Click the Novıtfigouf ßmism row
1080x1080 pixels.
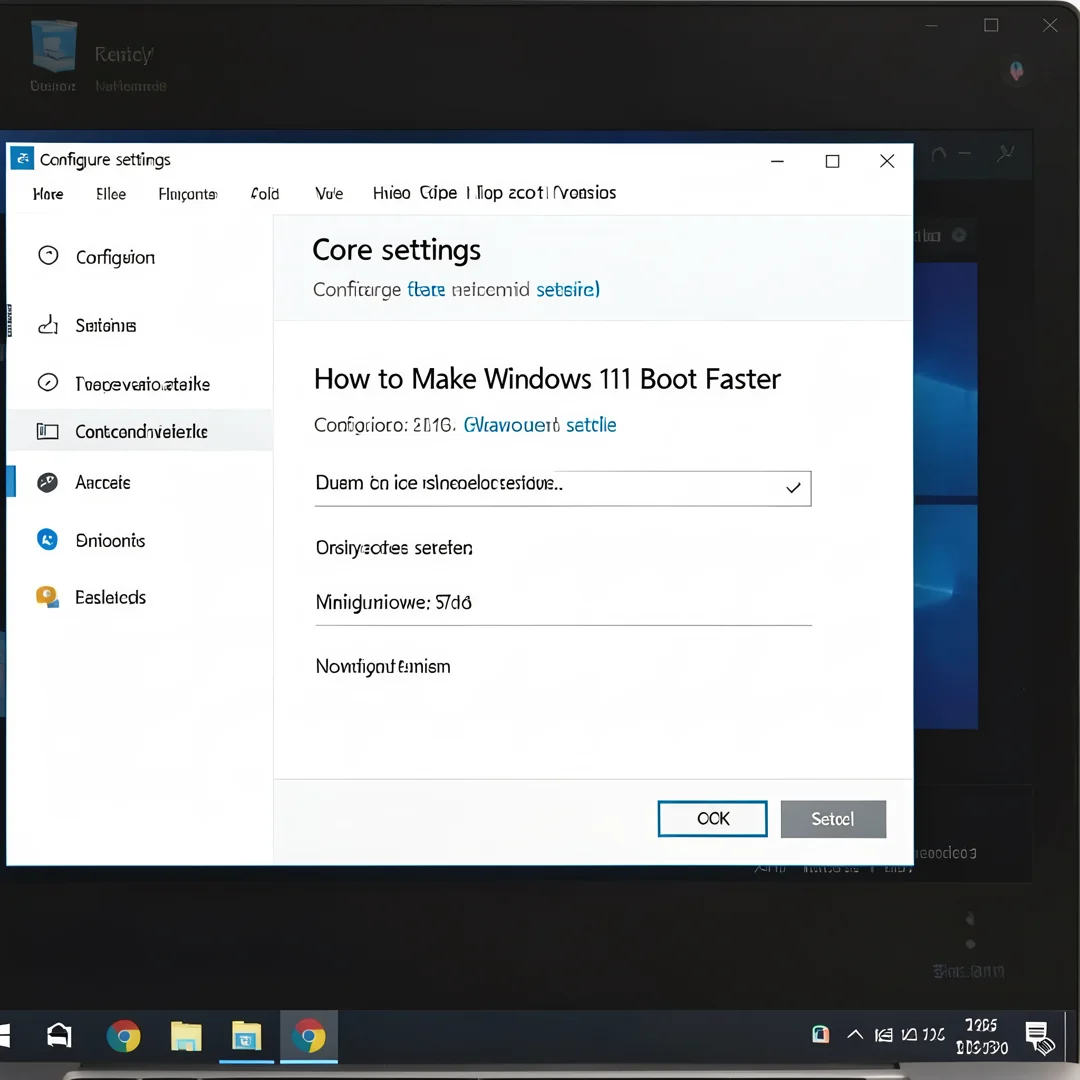tap(383, 667)
